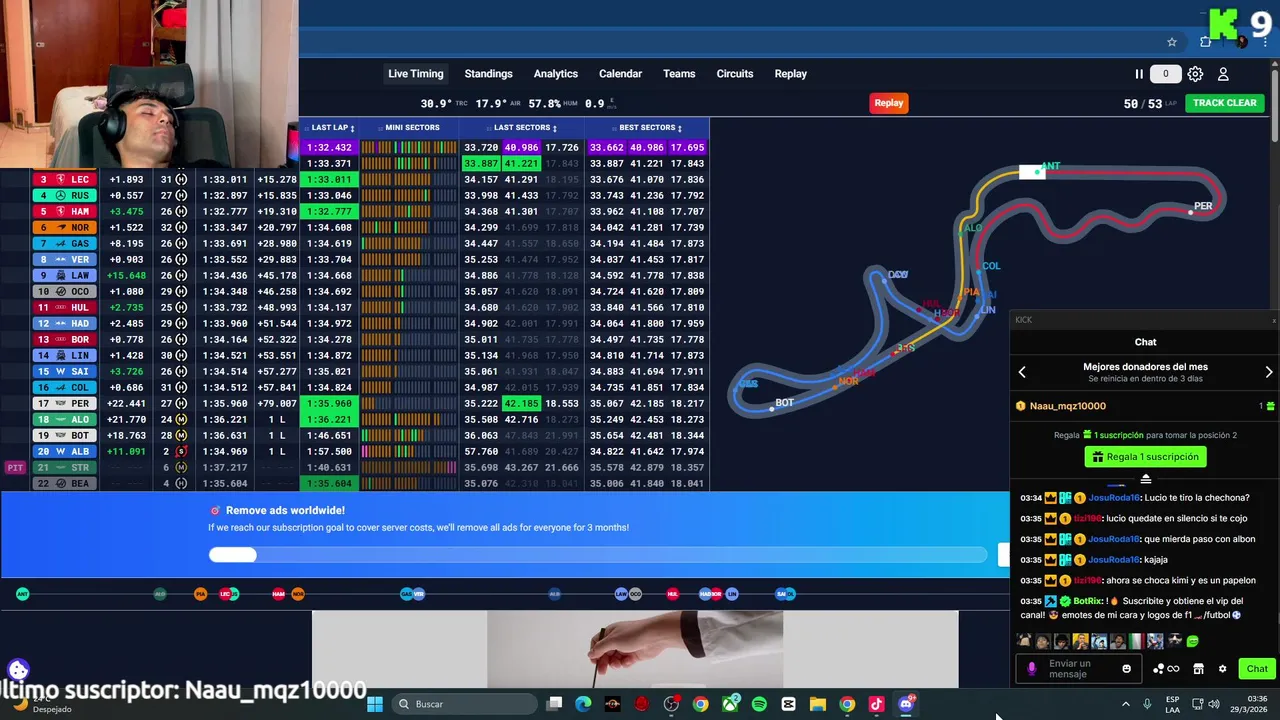The image size is (1280, 720).
Task: Collapse the donors panel with eject arrow
Action: (x=1145, y=480)
